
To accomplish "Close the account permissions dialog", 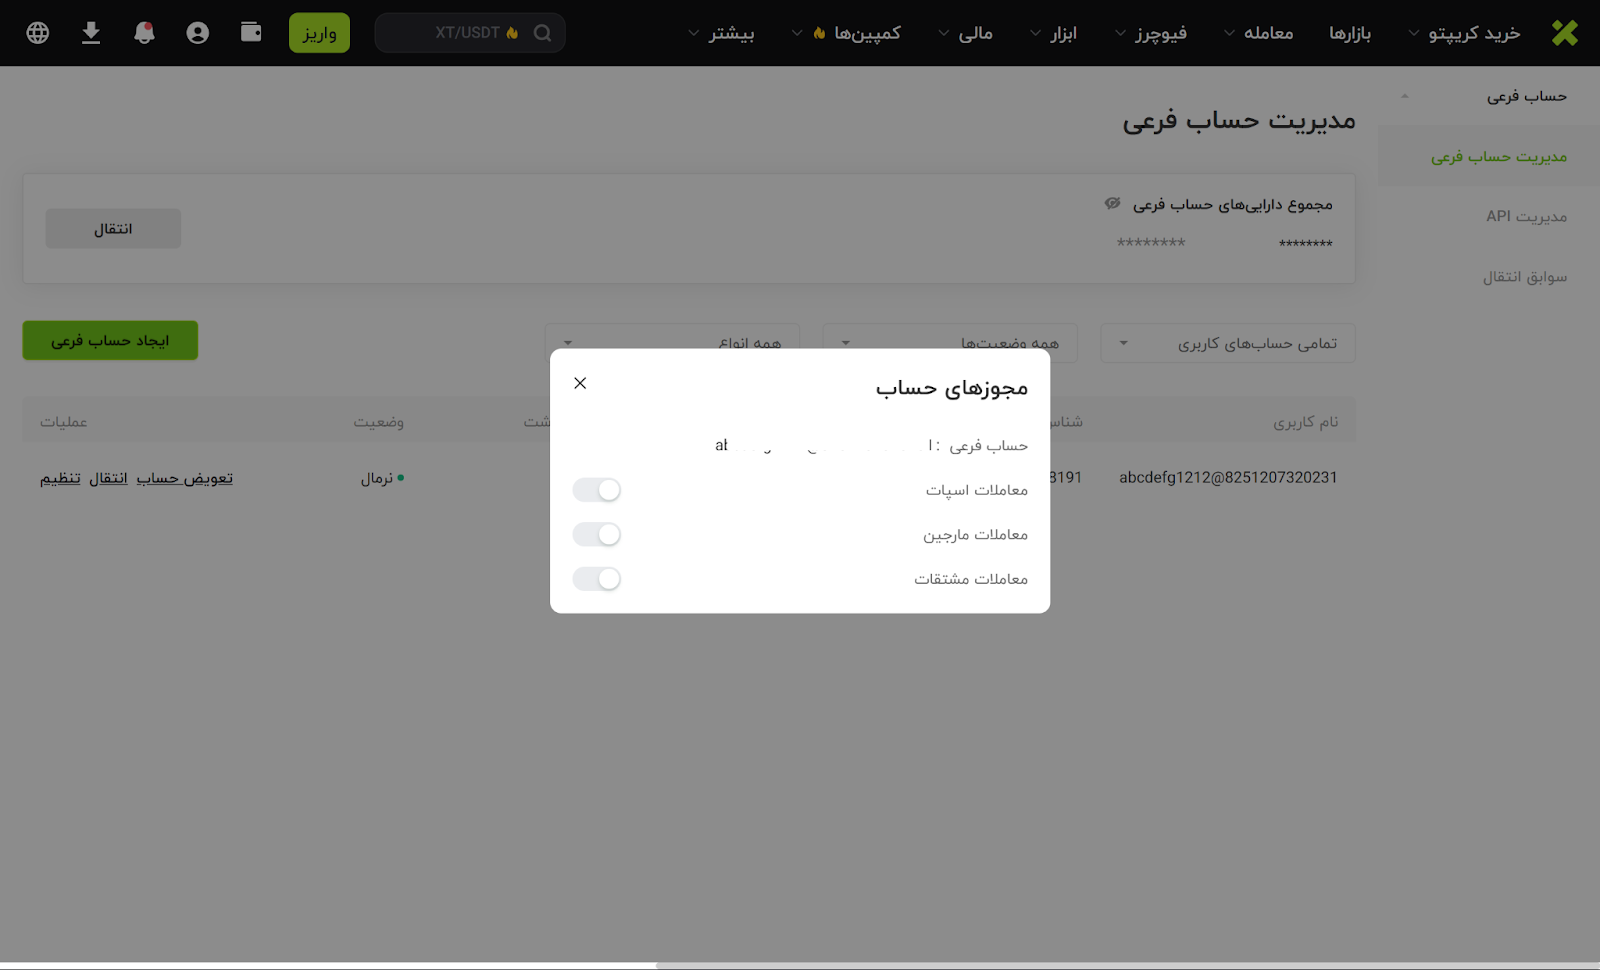I will (580, 383).
